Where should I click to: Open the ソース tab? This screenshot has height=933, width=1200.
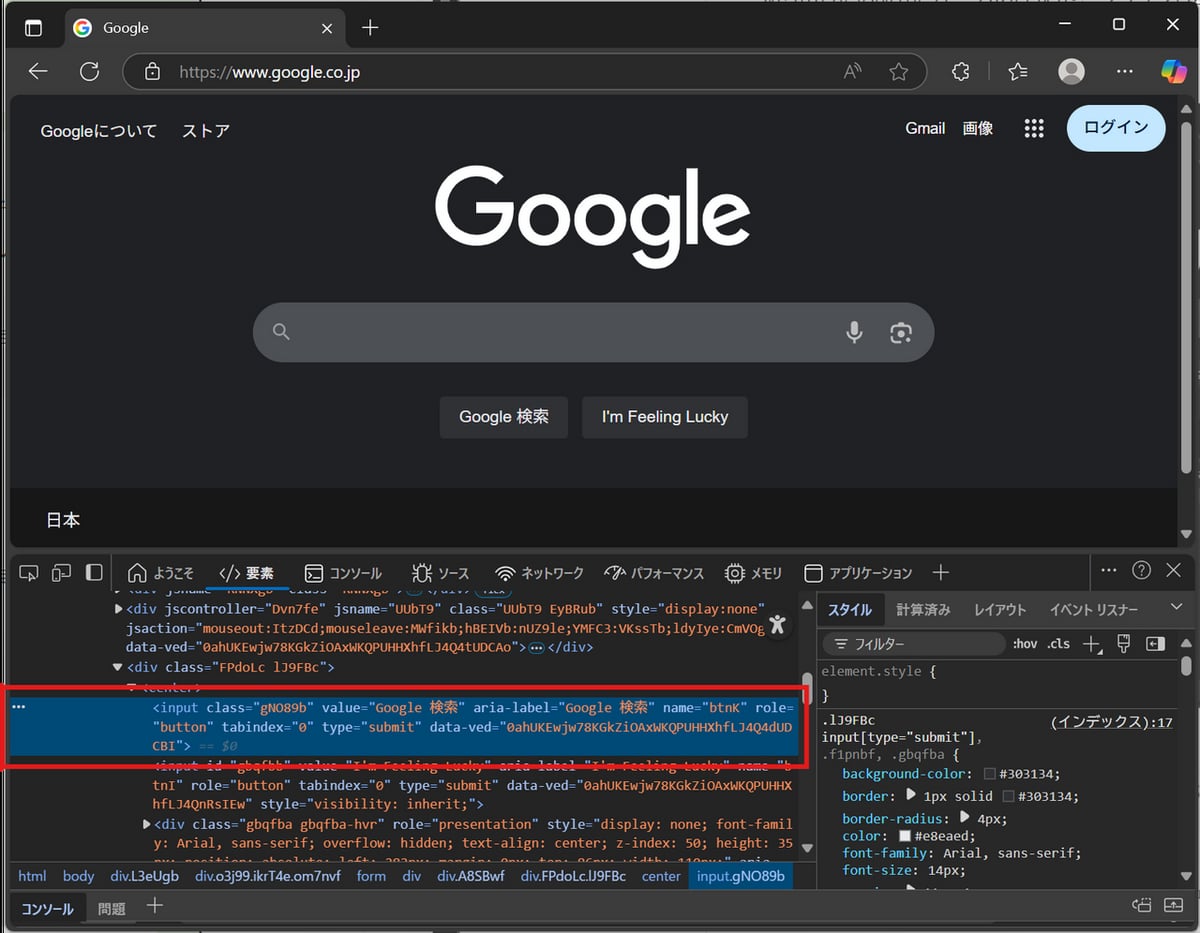point(440,573)
